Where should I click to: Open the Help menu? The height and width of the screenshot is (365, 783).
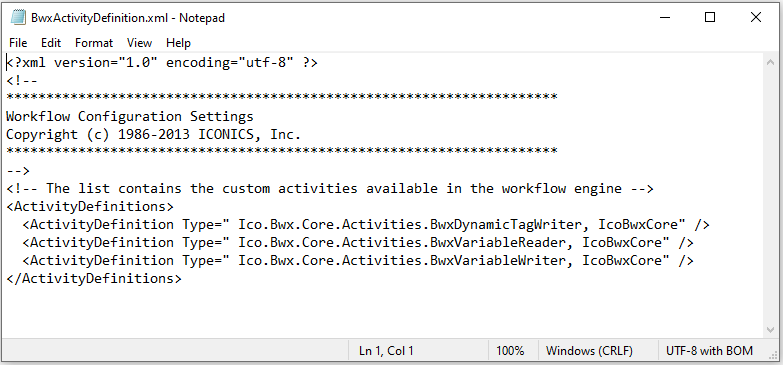pos(178,43)
